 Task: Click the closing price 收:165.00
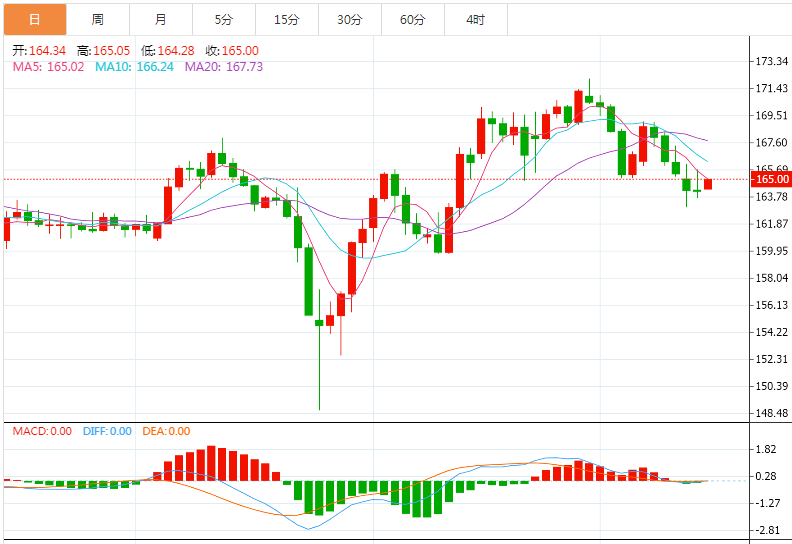coord(232,51)
